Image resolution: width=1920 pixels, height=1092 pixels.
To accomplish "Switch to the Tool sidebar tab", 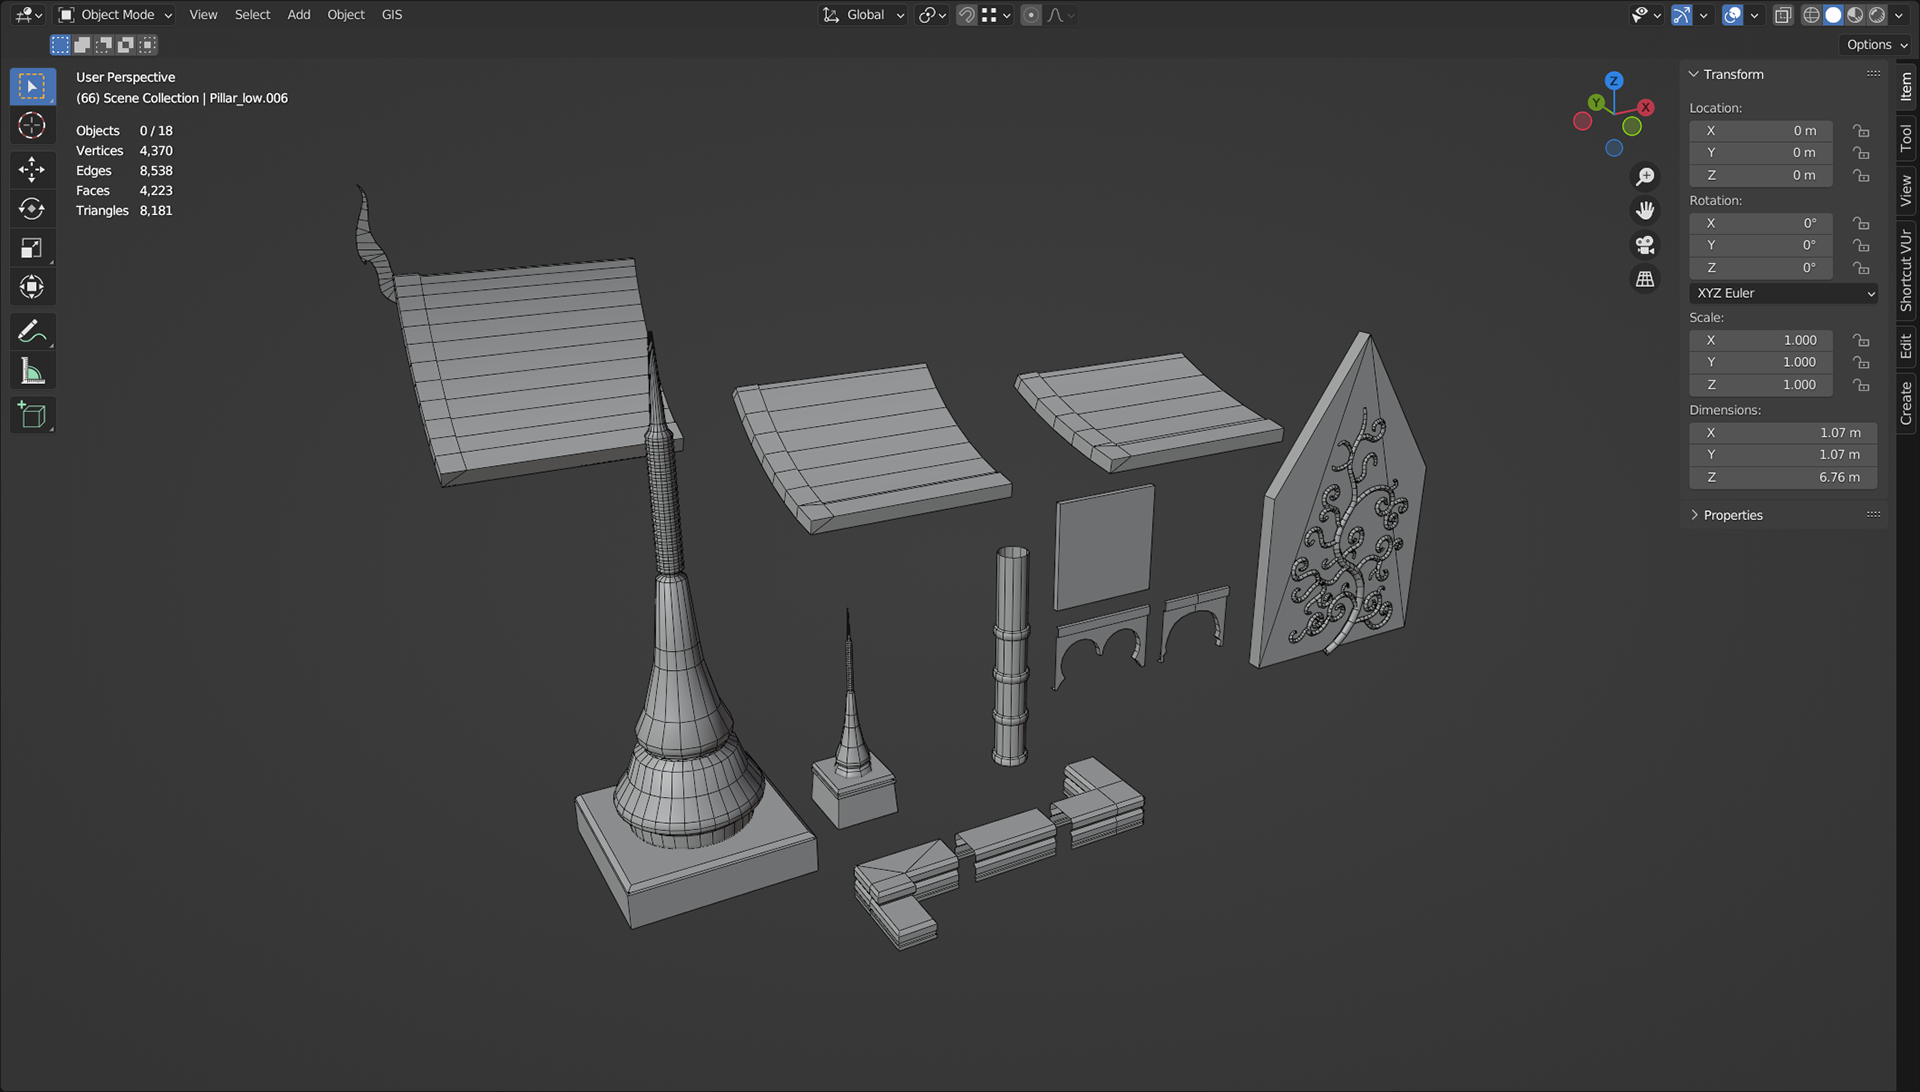I will (1906, 137).
